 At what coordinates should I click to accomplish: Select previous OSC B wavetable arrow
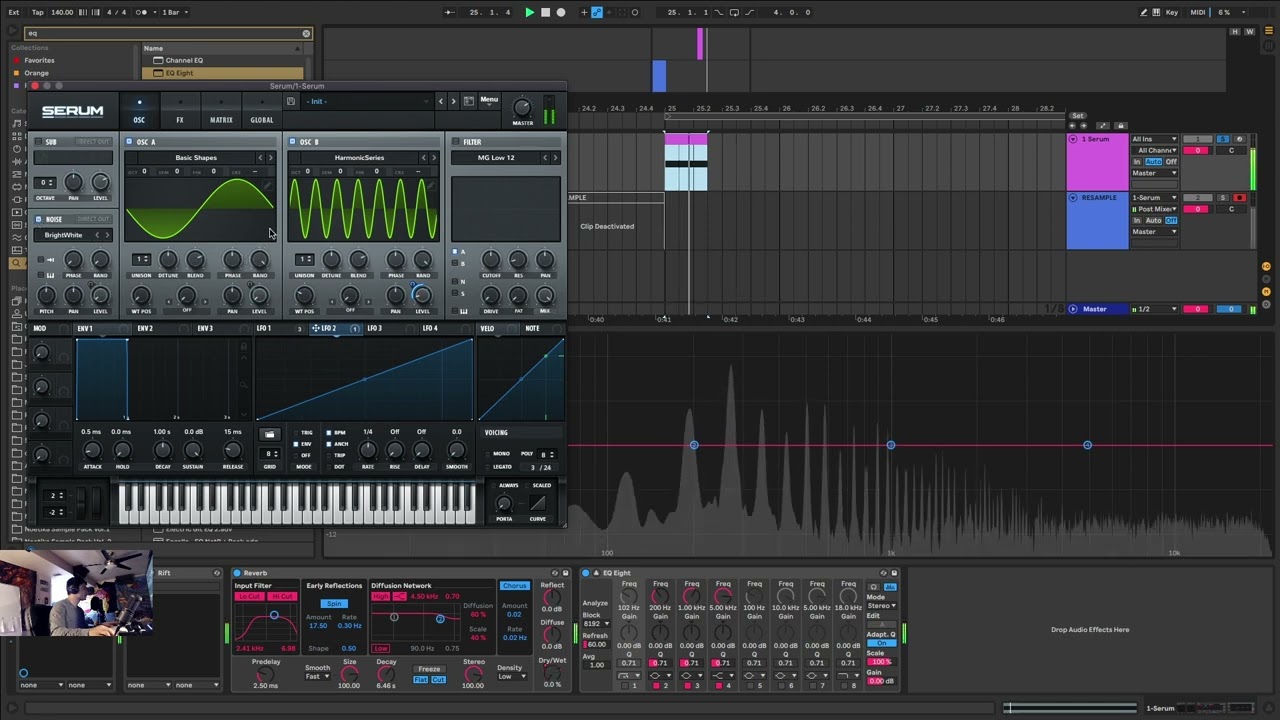tap(424, 158)
